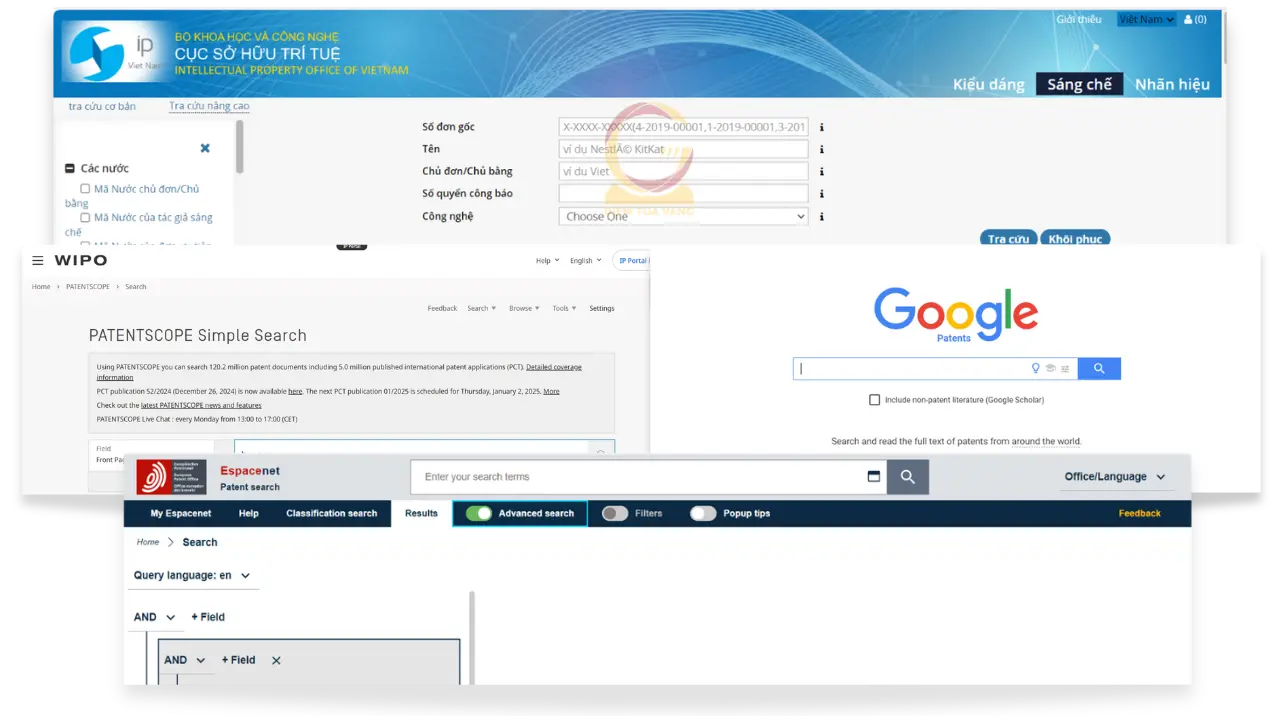Click the filter sliders icon in Google Patents search
The image size is (1280, 720).
click(1065, 369)
